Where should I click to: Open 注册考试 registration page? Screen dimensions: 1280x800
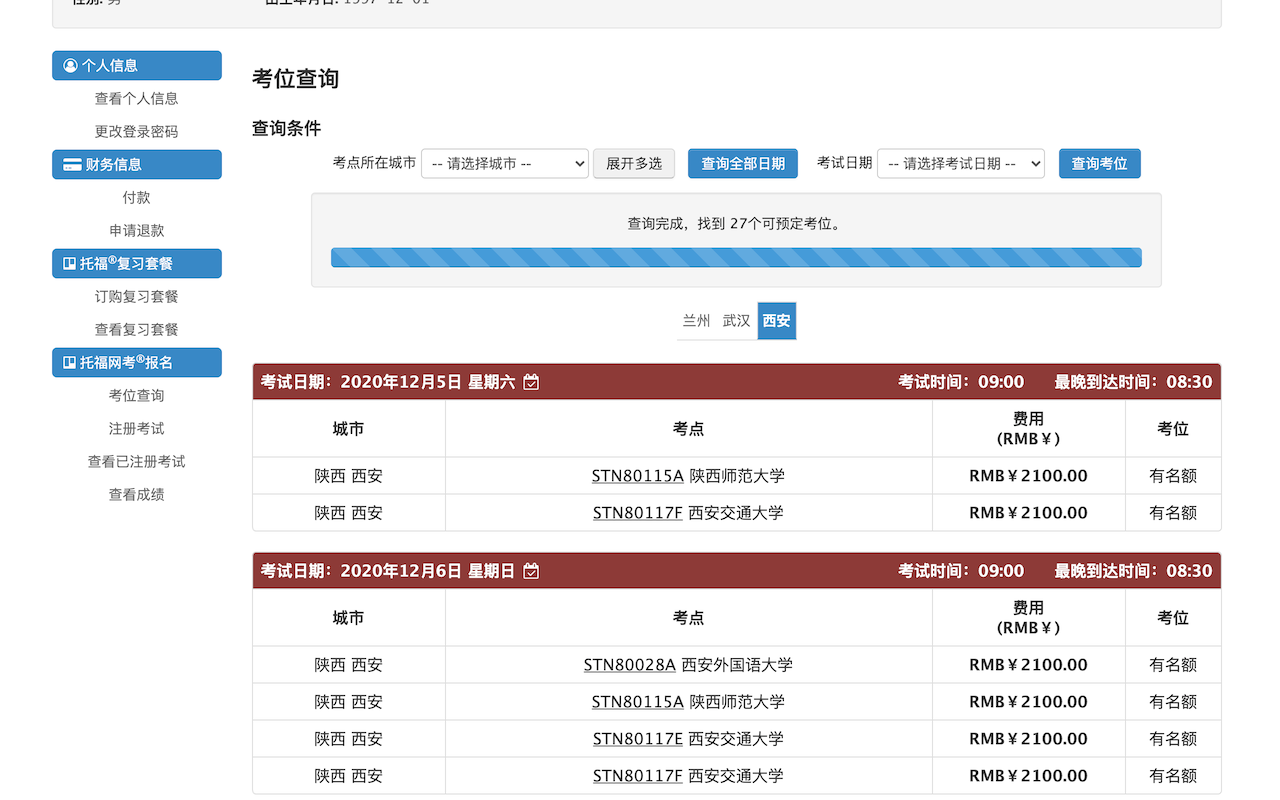click(x=136, y=428)
